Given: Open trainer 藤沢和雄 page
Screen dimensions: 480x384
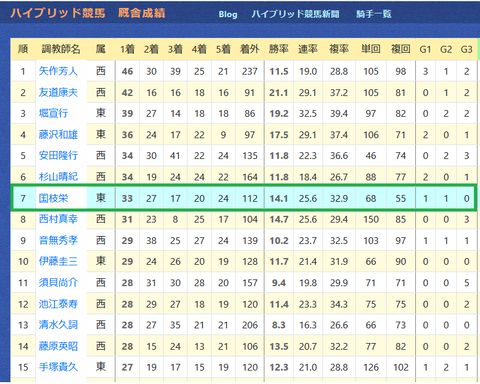Looking at the screenshot, I should 58,135.
